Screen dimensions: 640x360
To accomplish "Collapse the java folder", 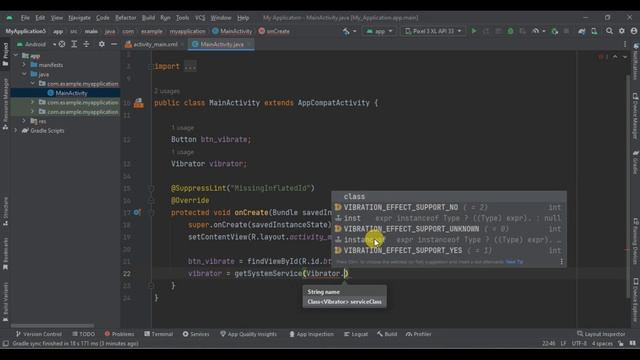I will pyautogui.click(x=24, y=74).
